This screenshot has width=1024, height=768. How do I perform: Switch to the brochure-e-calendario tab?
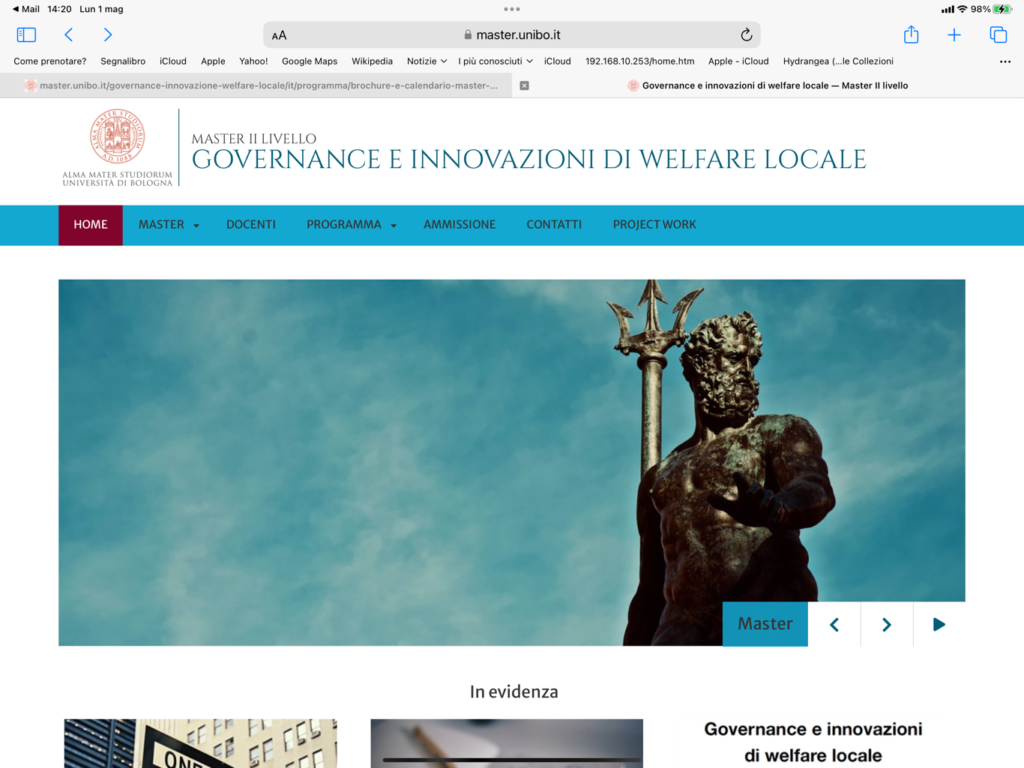tap(256, 86)
